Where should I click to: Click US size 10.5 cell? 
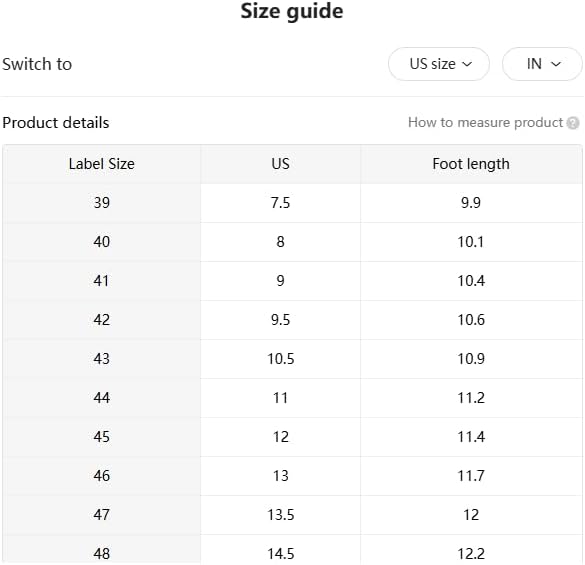point(281,359)
